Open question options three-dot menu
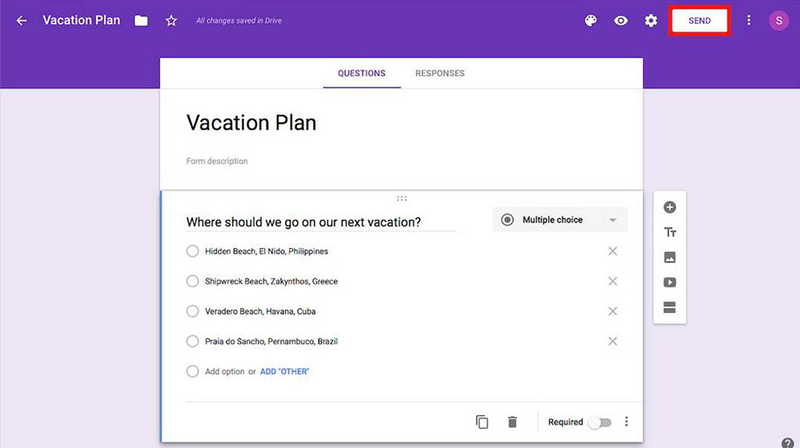Viewport: 800px width, 448px height. pyautogui.click(x=627, y=422)
